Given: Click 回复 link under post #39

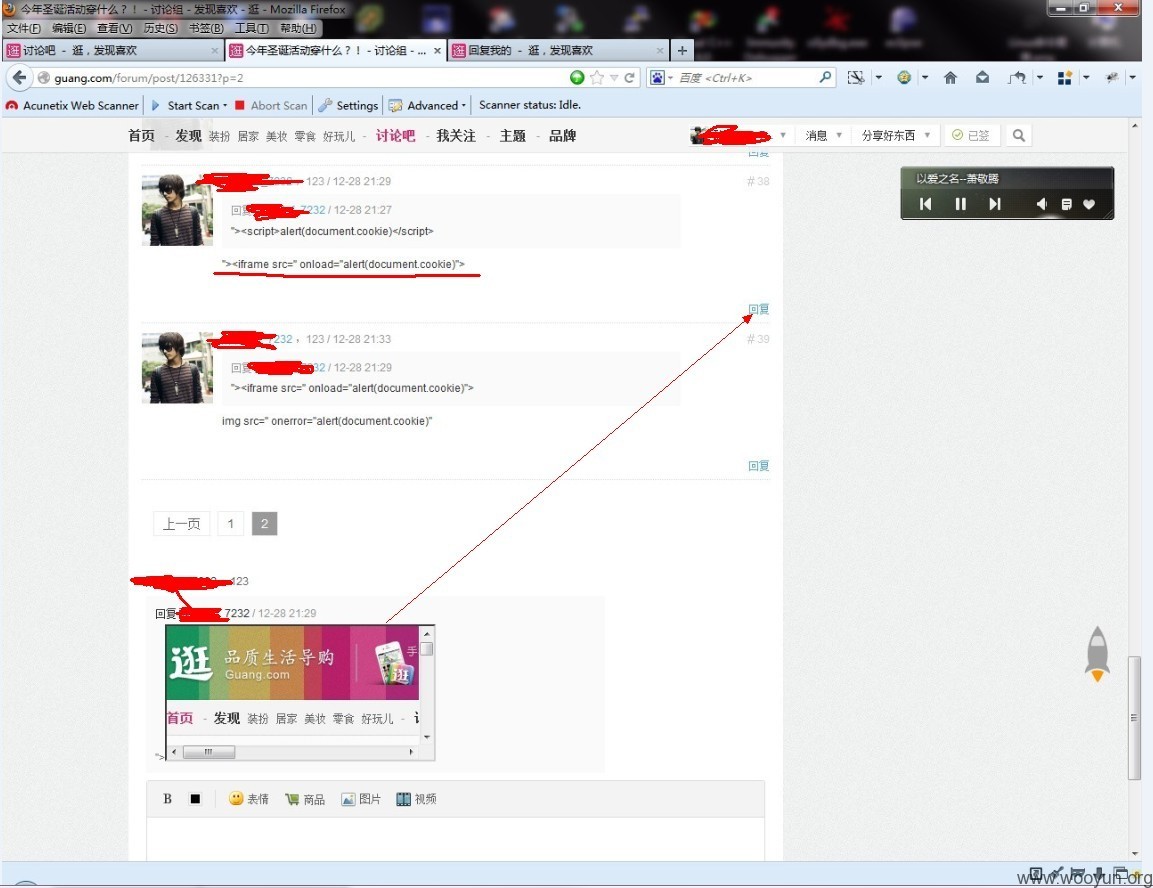Looking at the screenshot, I should point(759,465).
